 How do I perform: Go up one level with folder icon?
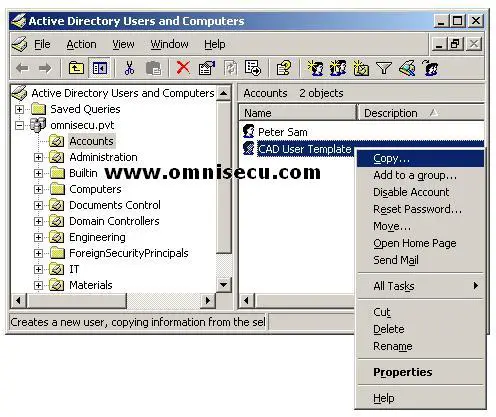coord(76,68)
